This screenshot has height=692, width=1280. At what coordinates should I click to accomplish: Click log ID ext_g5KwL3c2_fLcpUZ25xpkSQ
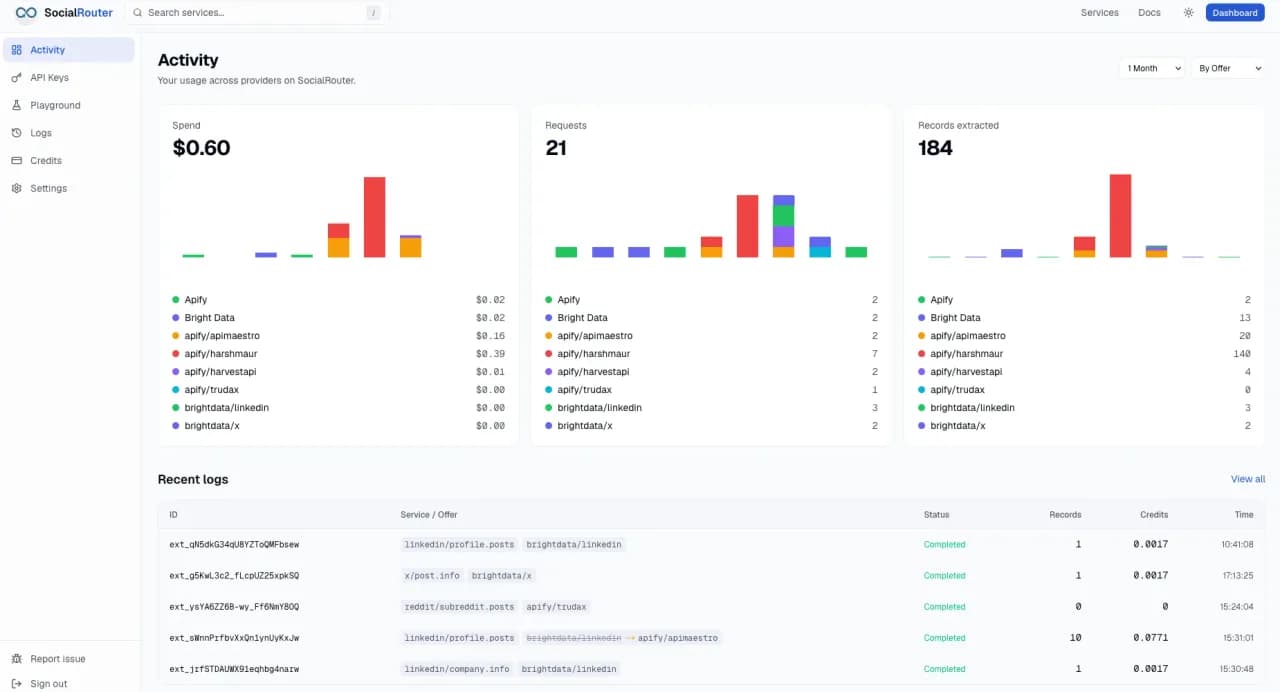coord(234,576)
